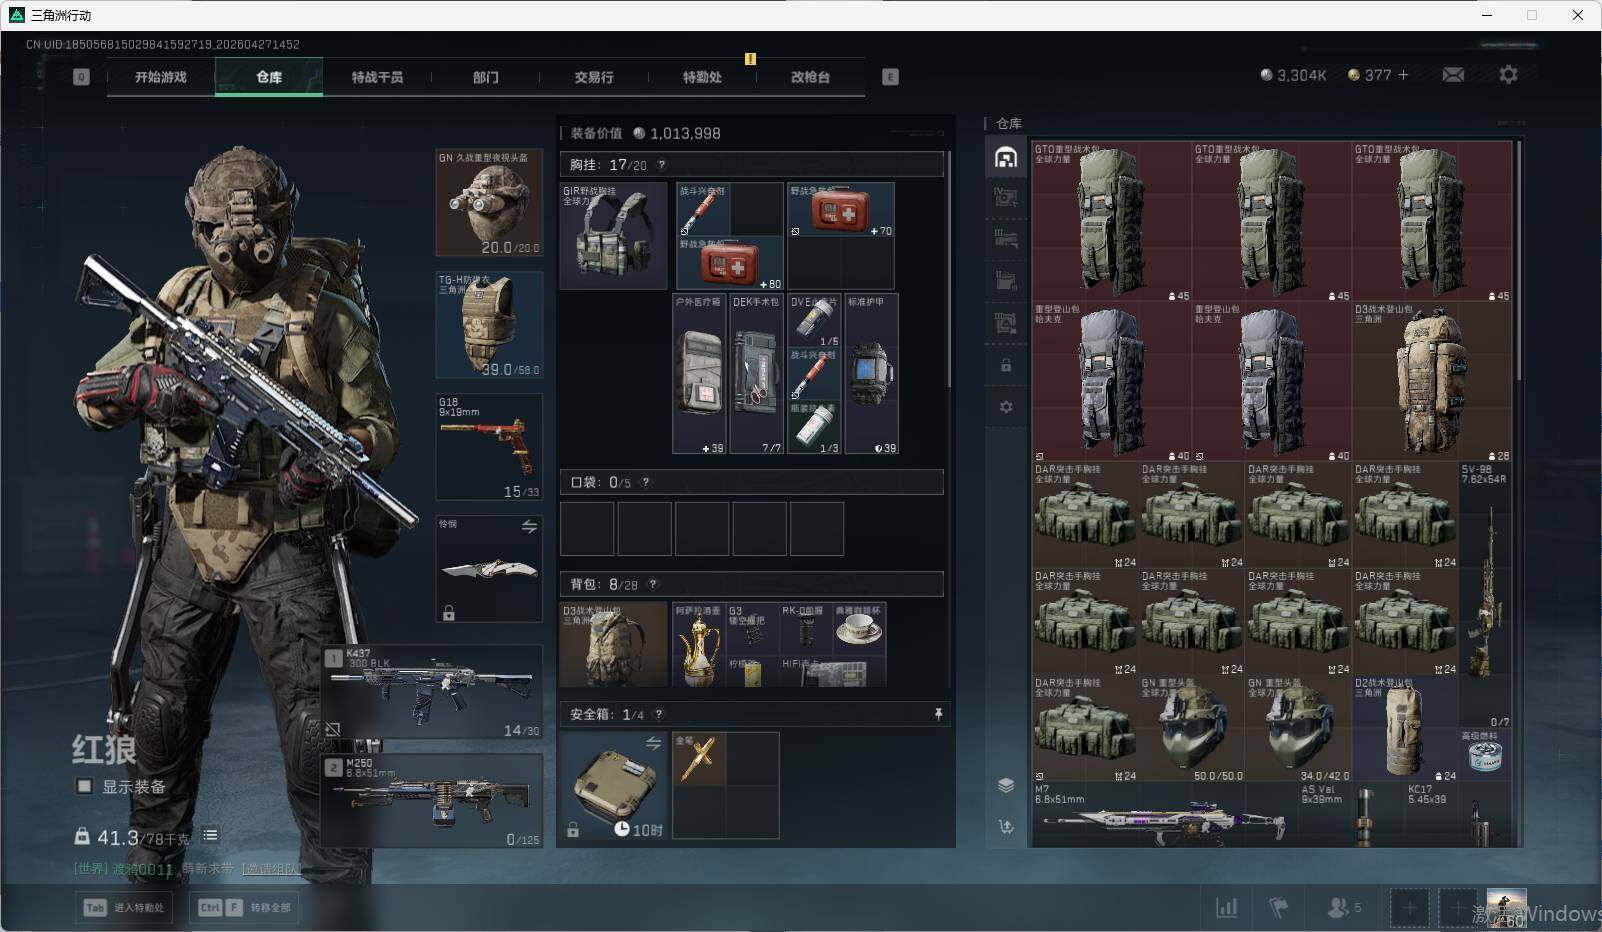Select the D2战术登山包 in stash
This screenshot has width=1602, height=932.
tap(1405, 729)
